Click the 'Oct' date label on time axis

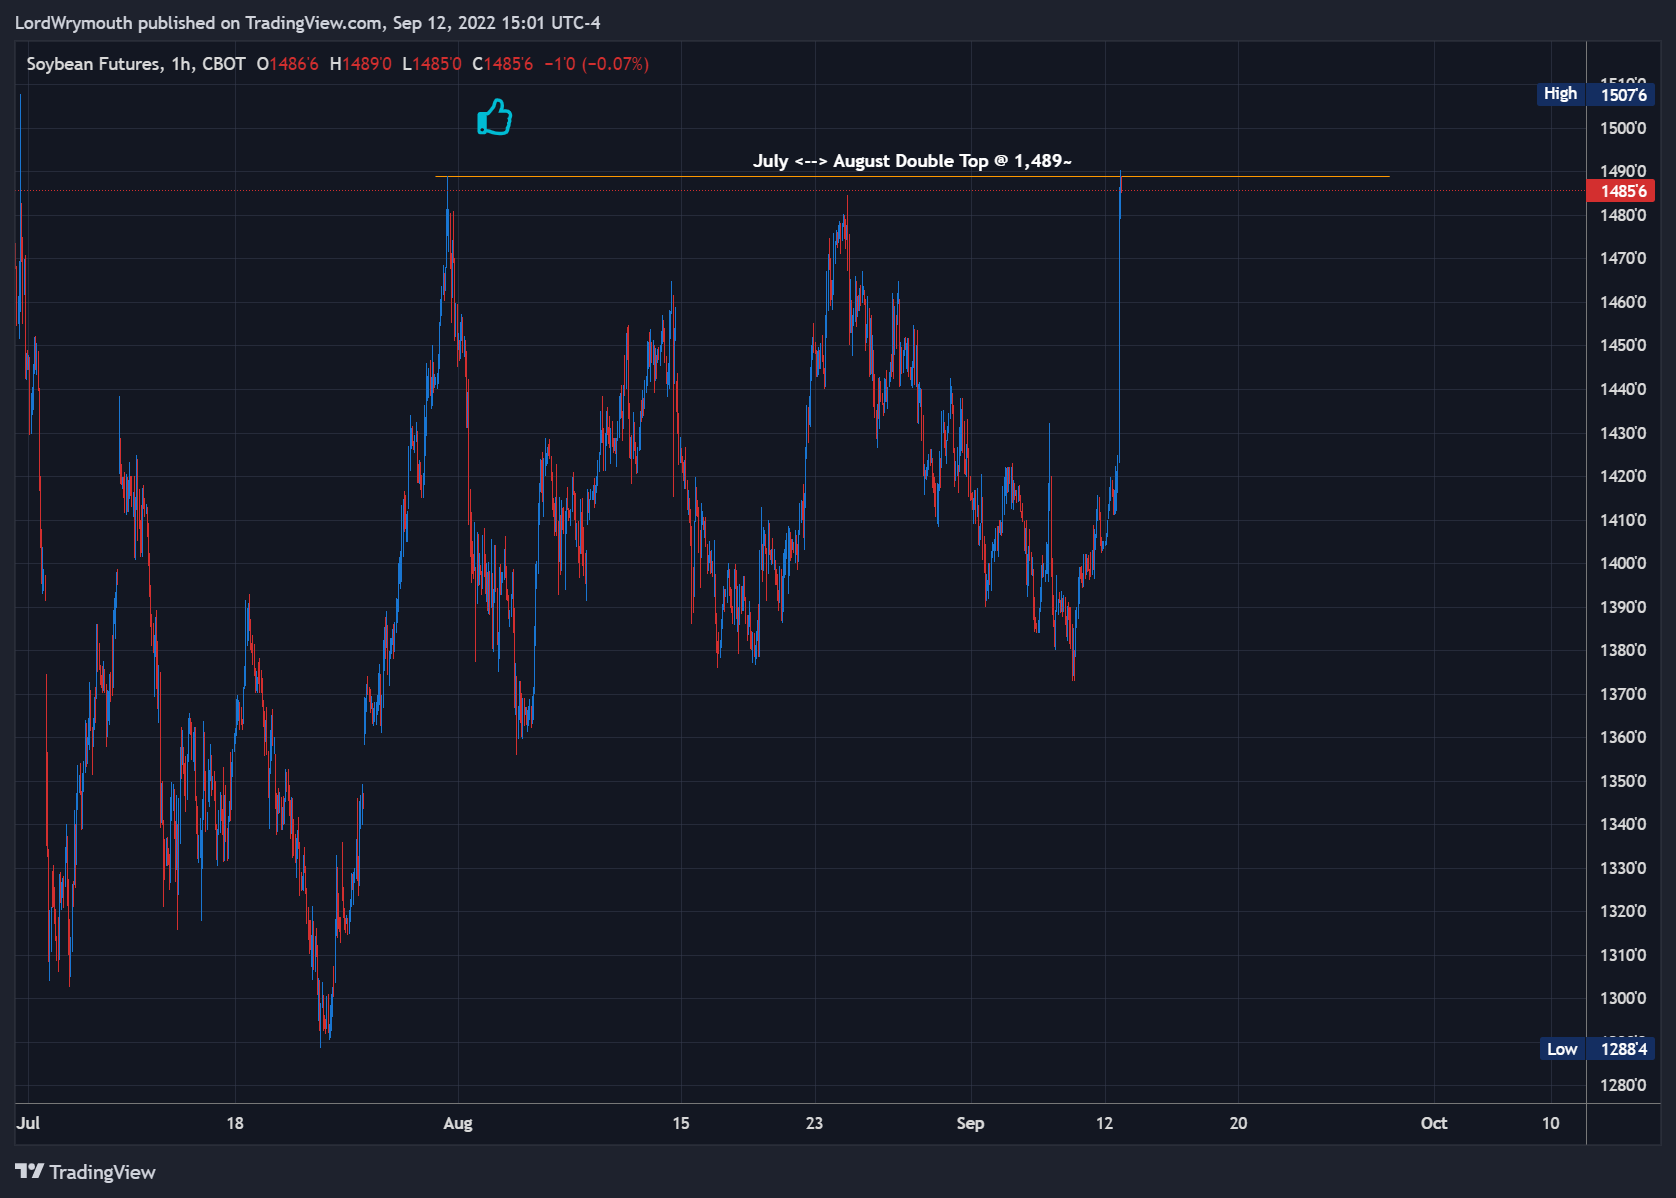1434,1123
